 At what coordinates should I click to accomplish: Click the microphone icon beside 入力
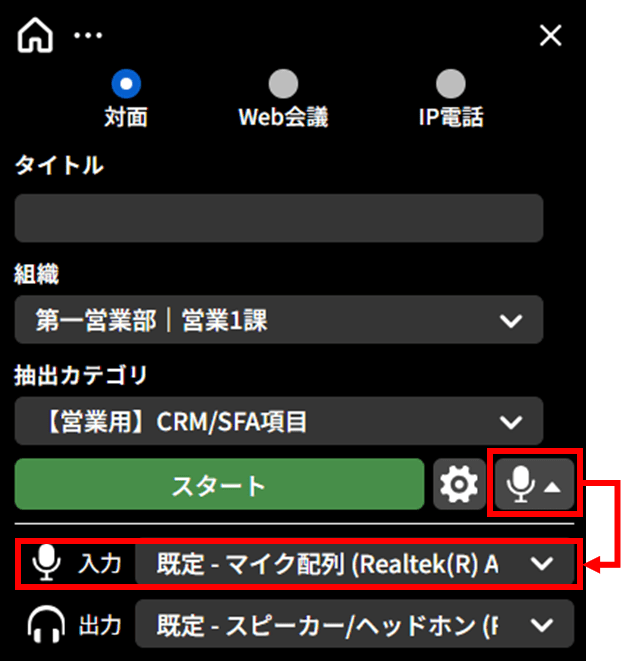pyautogui.click(x=46, y=563)
